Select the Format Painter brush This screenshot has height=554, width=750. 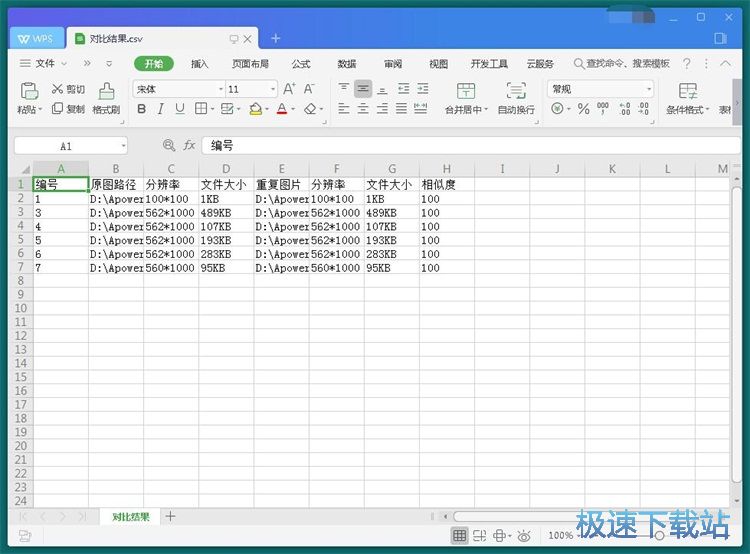106,91
